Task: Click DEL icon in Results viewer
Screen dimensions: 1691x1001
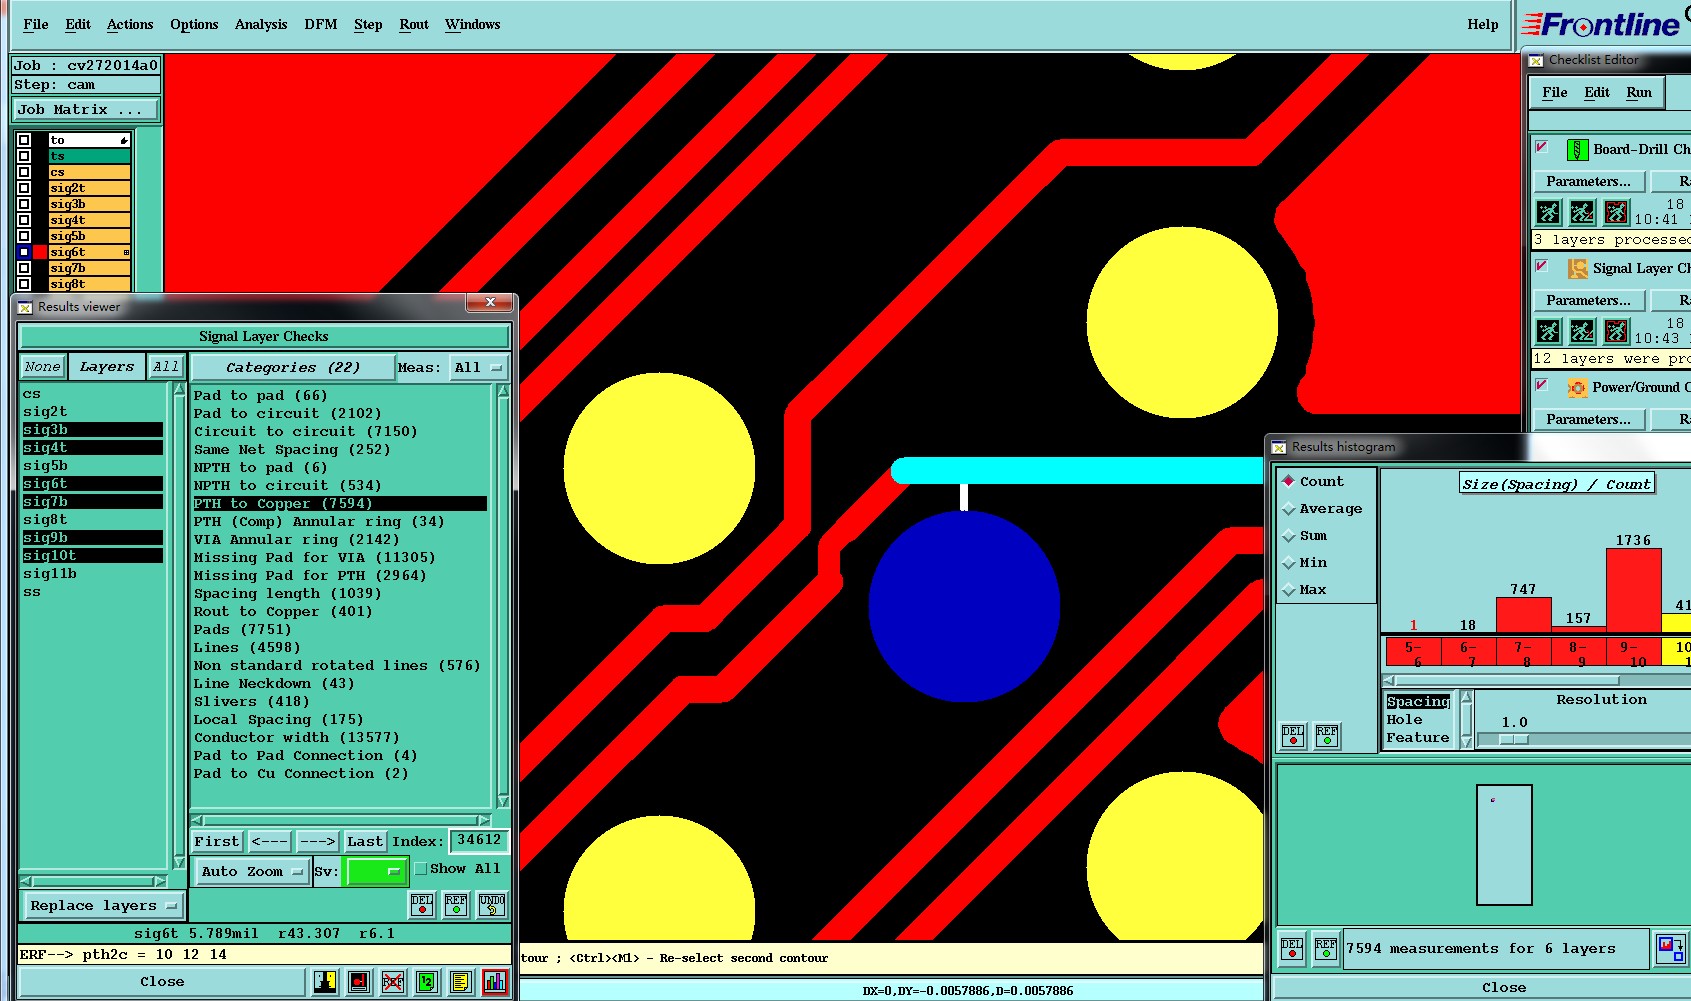Action: click(x=422, y=905)
